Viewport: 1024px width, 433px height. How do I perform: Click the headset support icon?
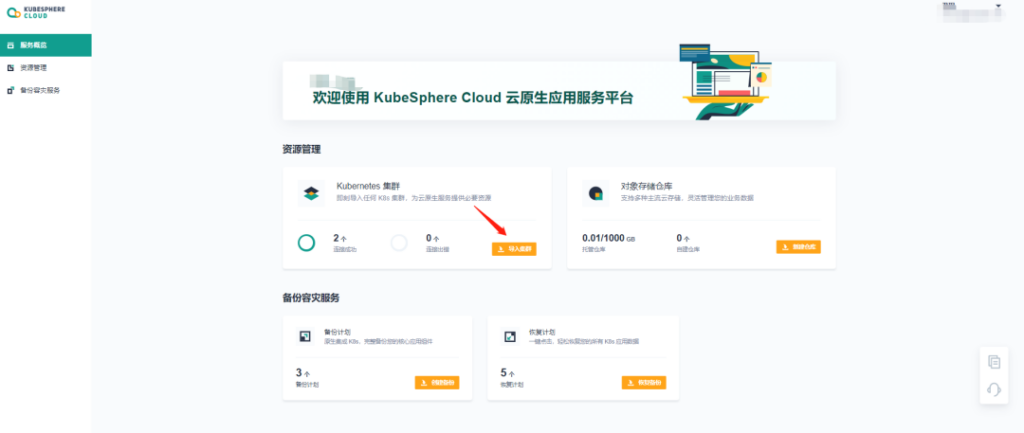click(x=994, y=390)
